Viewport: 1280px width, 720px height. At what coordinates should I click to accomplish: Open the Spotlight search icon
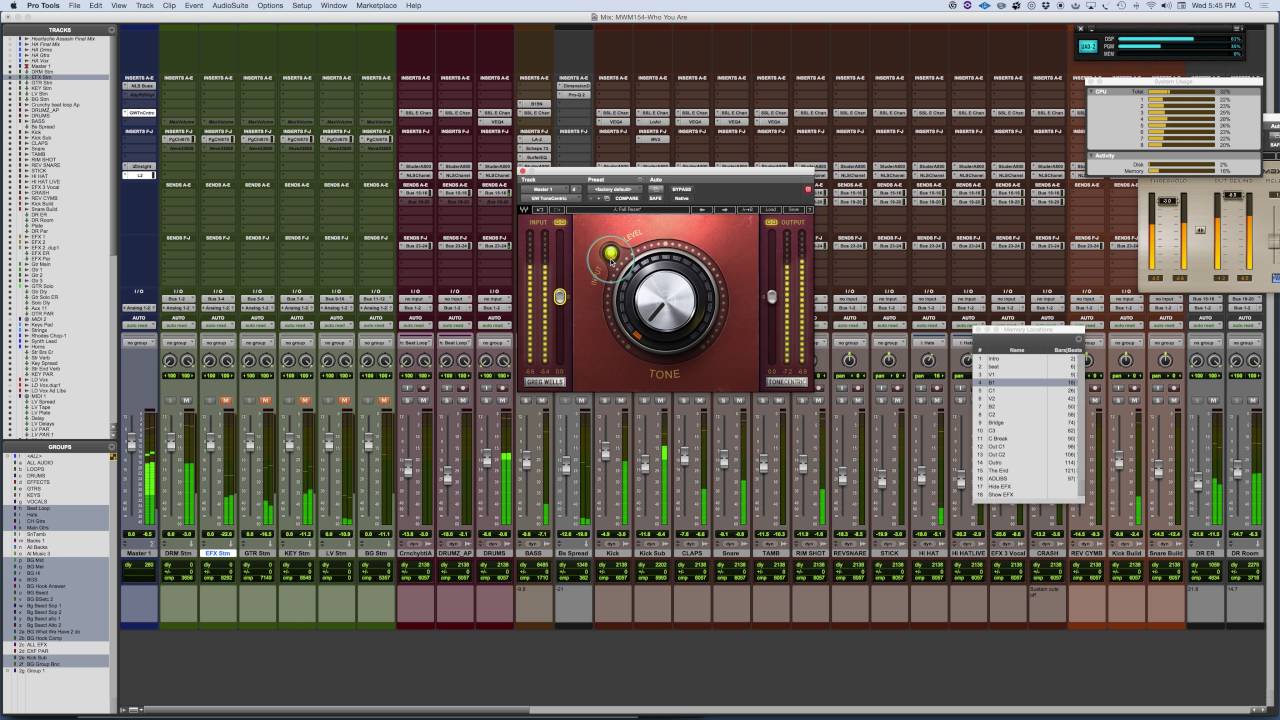pyautogui.click(x=1248, y=6)
